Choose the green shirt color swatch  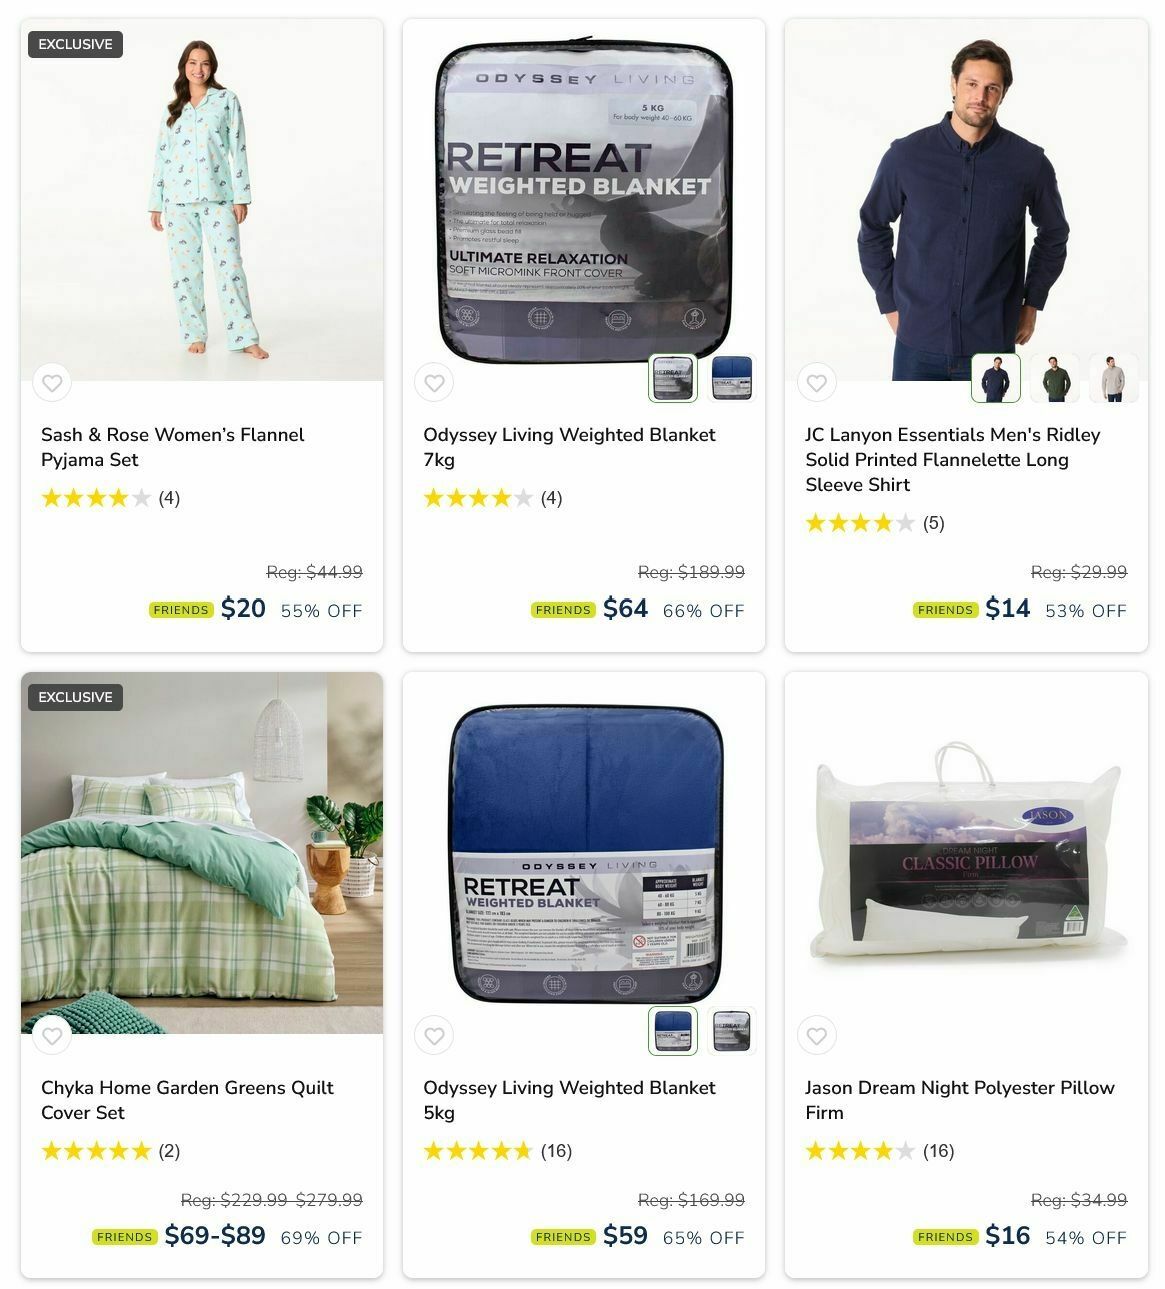(1055, 378)
